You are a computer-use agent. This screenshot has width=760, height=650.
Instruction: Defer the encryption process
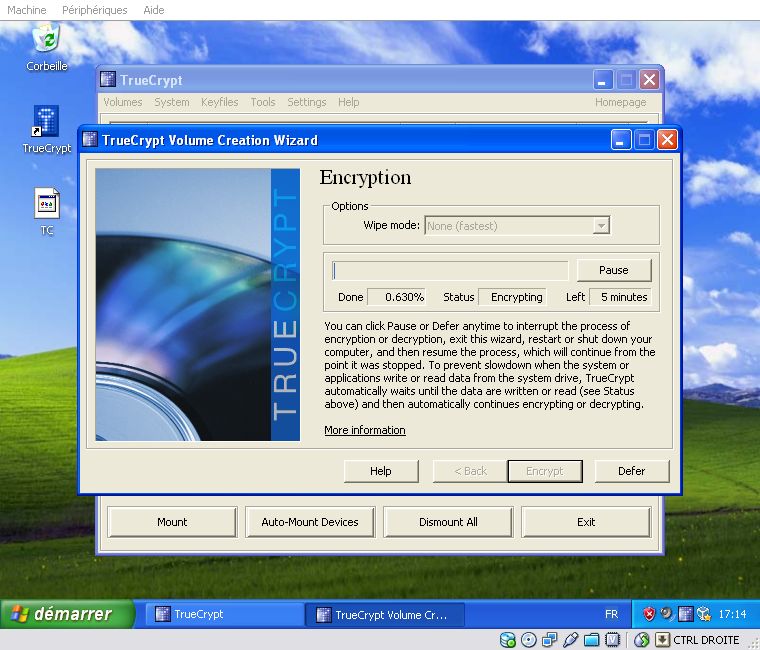coord(632,471)
